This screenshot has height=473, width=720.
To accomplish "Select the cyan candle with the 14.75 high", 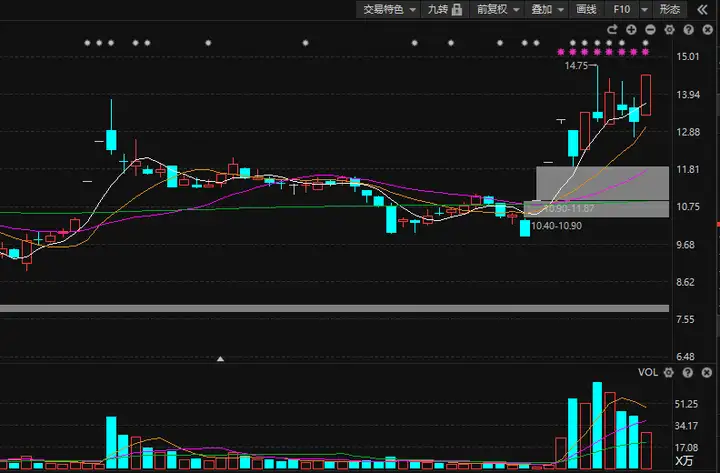I will point(597,115).
